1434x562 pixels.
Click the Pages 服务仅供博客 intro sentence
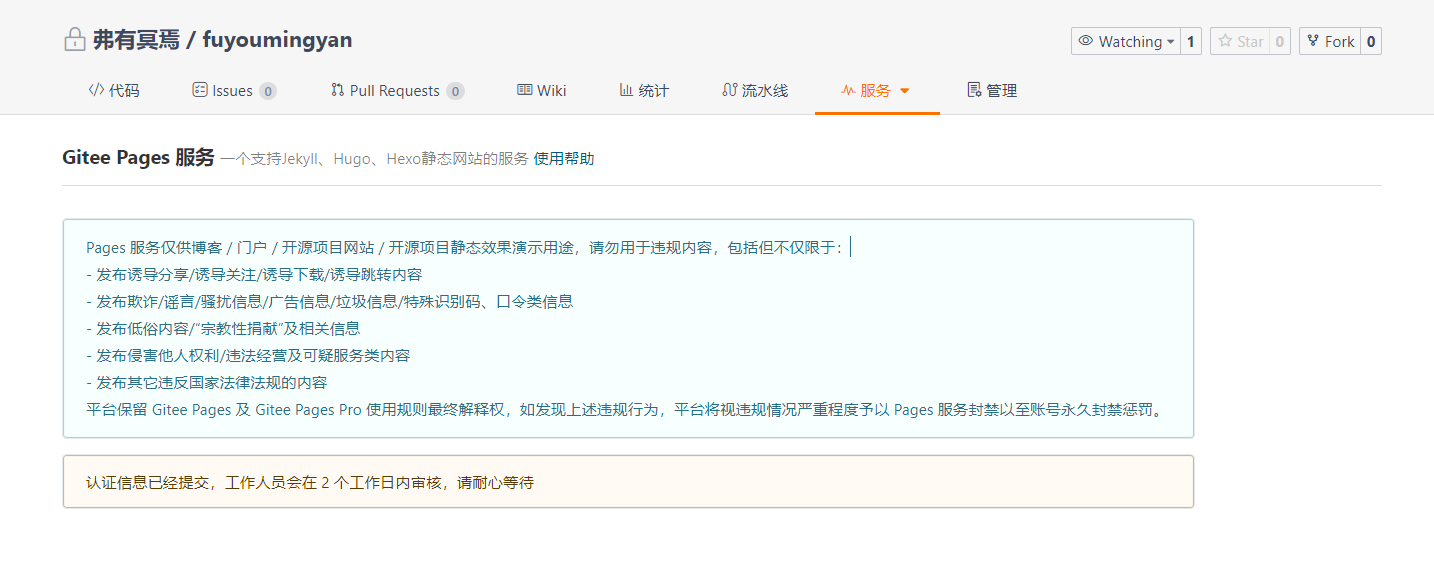(x=465, y=247)
